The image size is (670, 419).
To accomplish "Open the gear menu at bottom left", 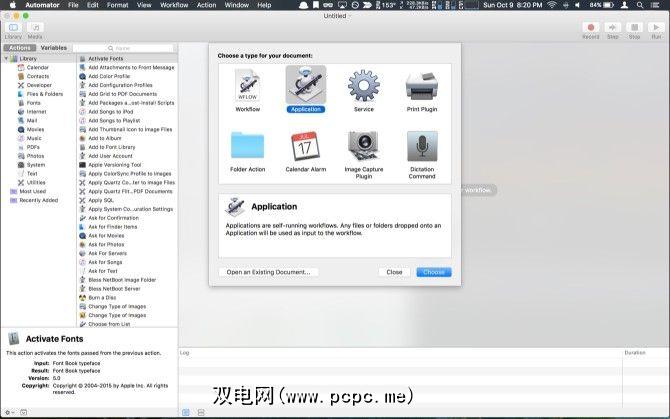I will click(x=9, y=412).
